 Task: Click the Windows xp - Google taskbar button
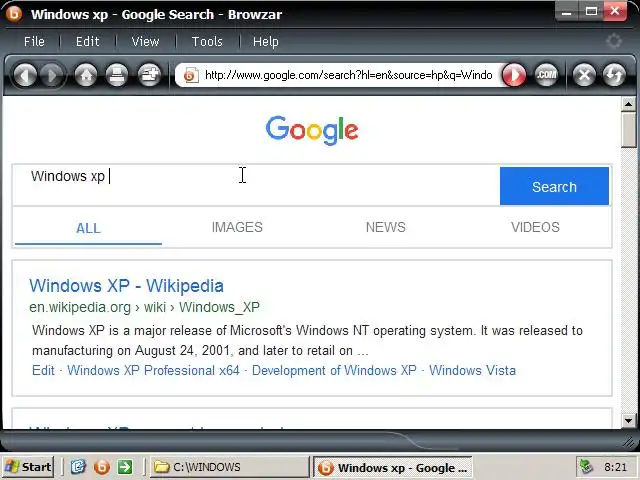pos(393,467)
